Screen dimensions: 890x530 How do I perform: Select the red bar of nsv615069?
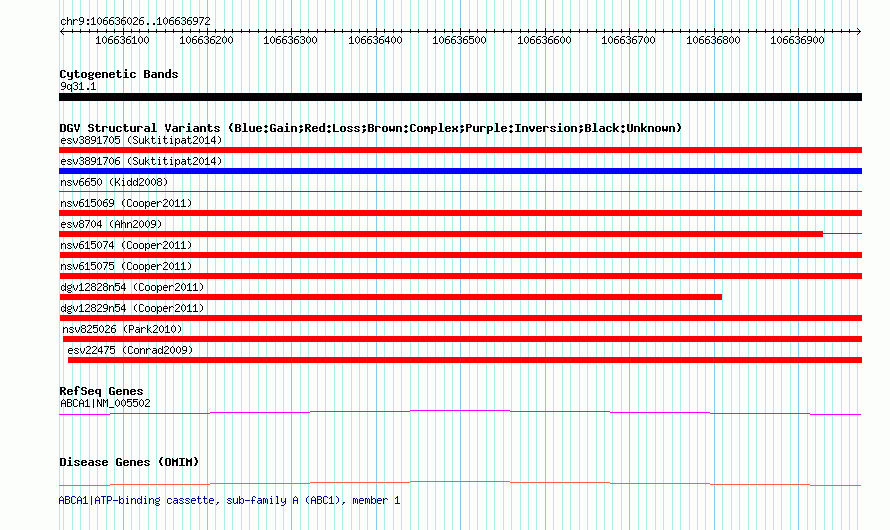[x=460, y=213]
